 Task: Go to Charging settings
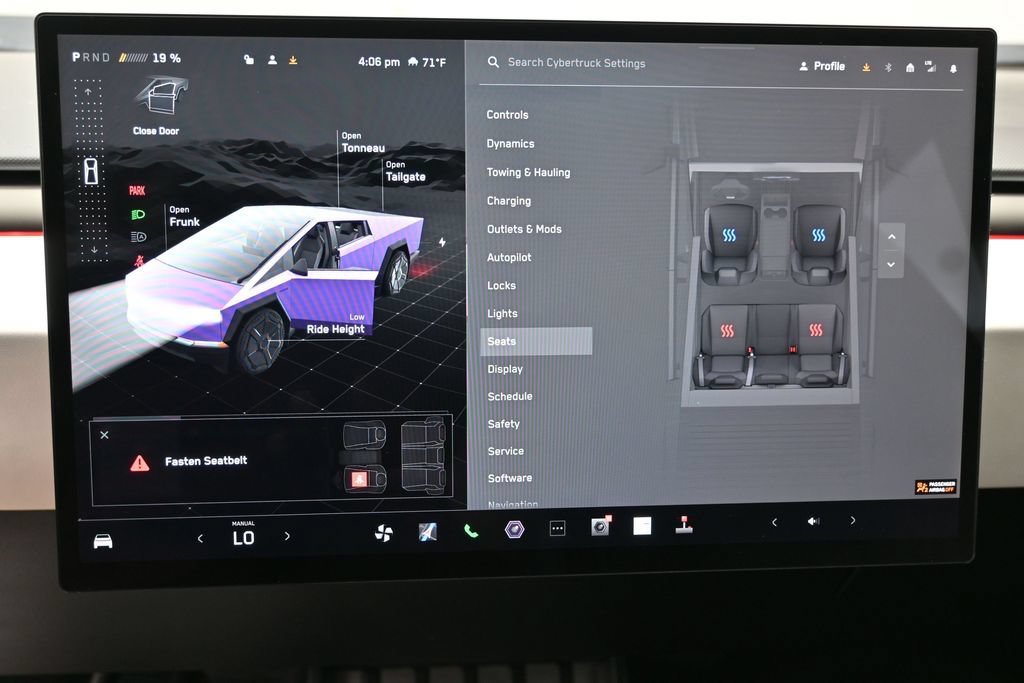(x=509, y=201)
